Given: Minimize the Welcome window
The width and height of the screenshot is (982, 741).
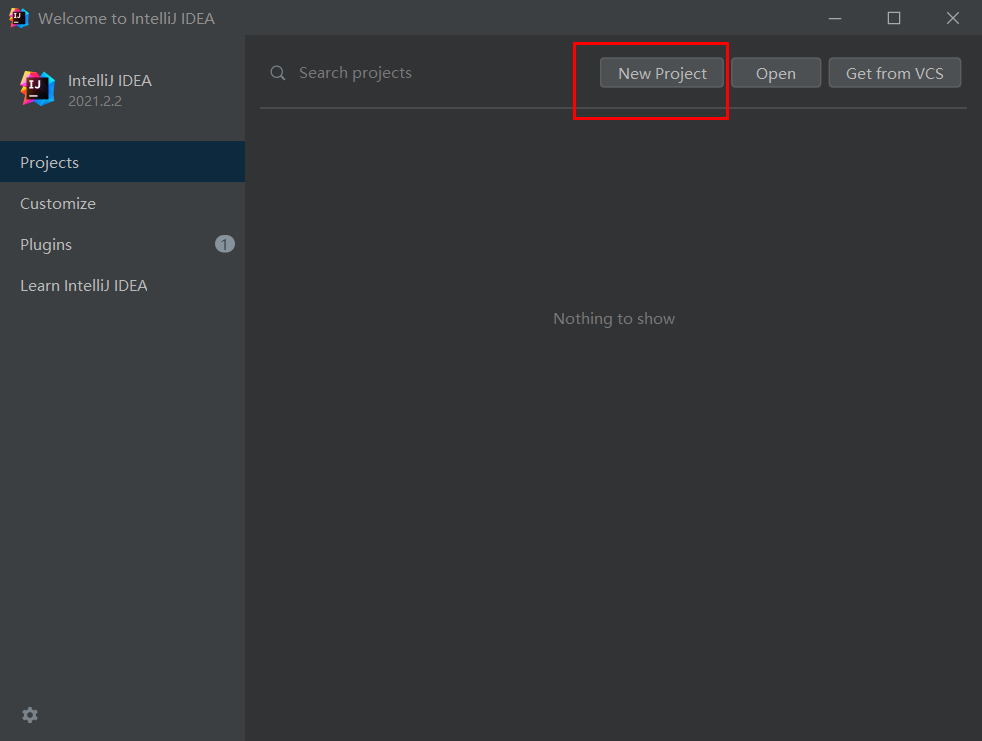Looking at the screenshot, I should (835, 18).
